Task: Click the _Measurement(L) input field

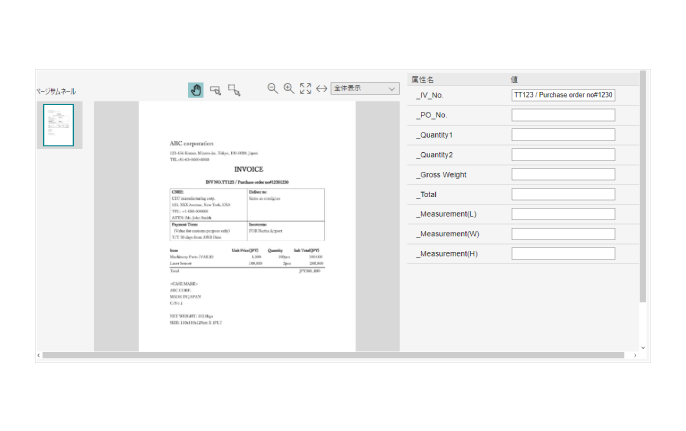Action: click(563, 214)
